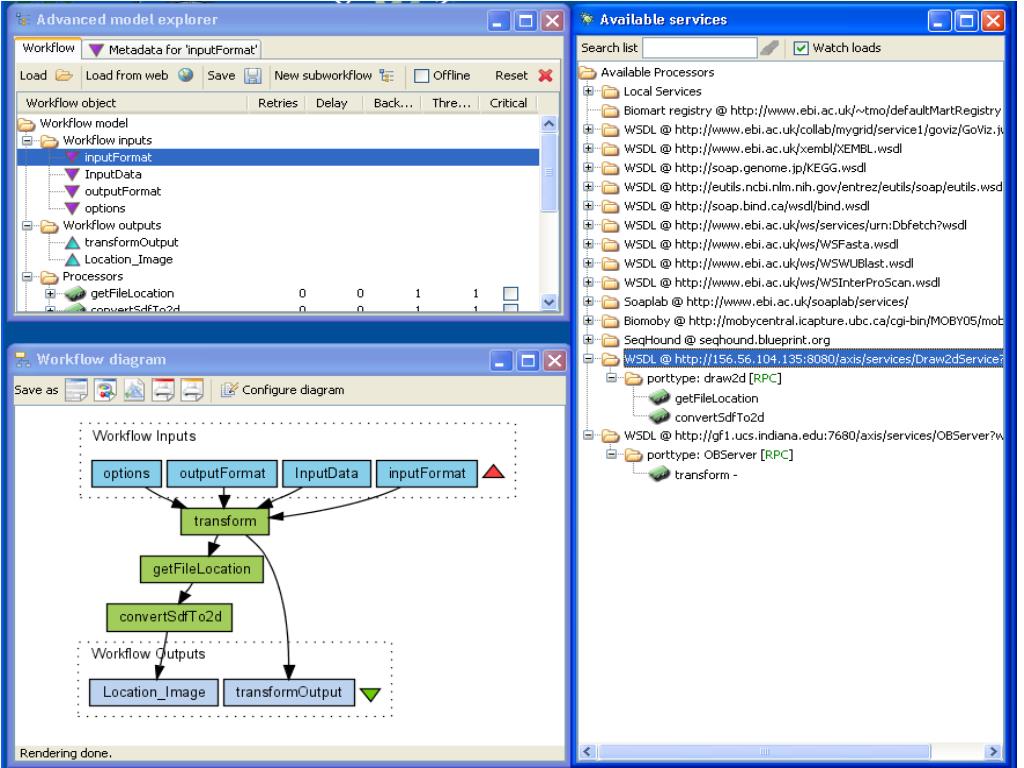
Task: Collapse the porttype draw2d node
Action: (611, 377)
